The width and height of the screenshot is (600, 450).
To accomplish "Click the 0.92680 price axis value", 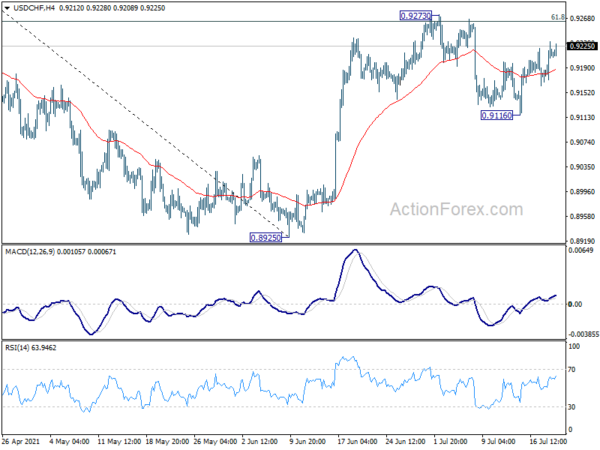I will pos(582,18).
